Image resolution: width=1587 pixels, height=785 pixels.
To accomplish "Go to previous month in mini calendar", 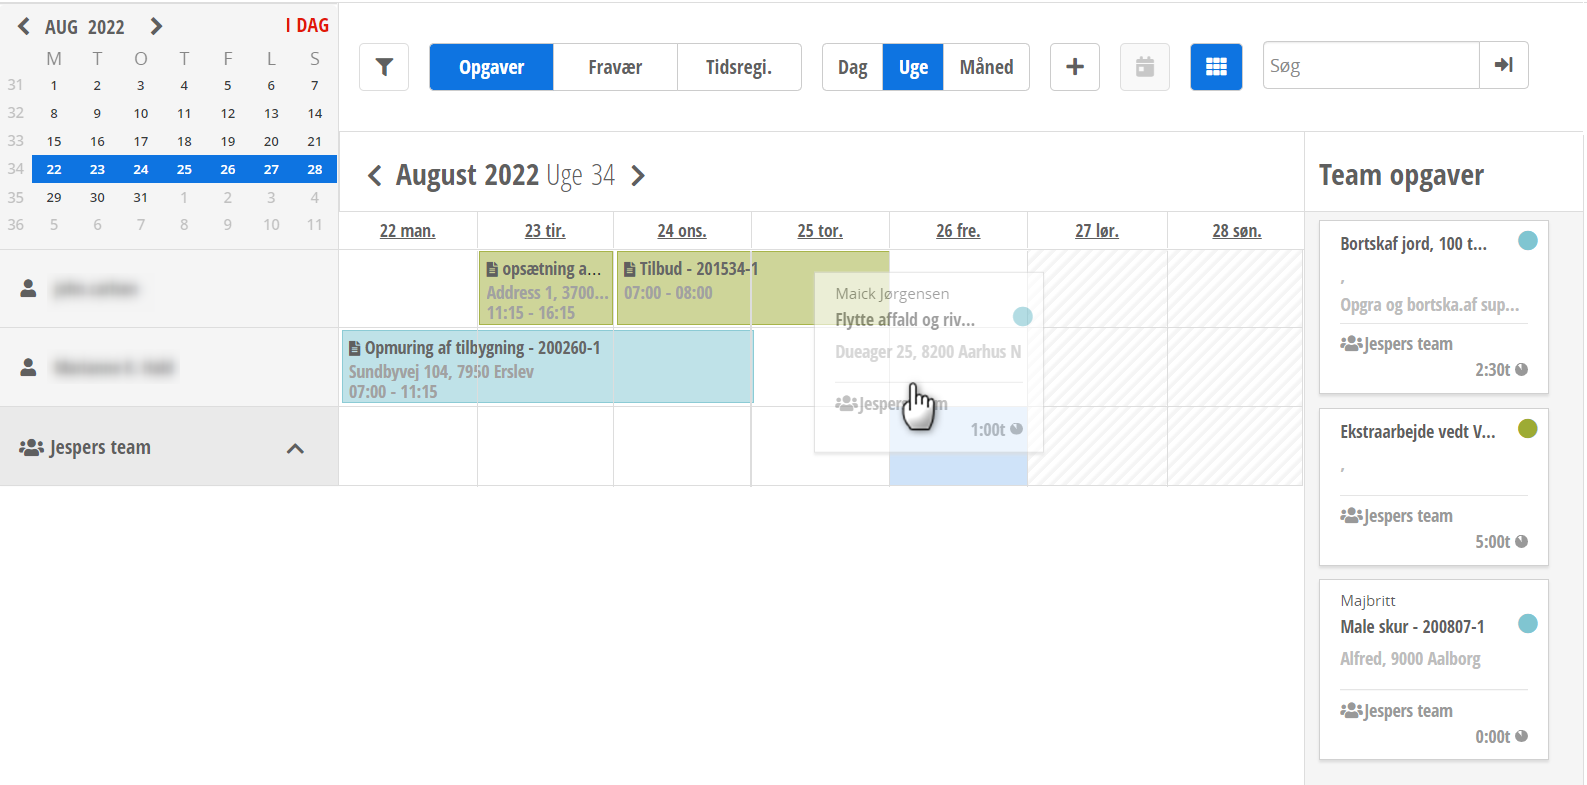I will 24,26.
